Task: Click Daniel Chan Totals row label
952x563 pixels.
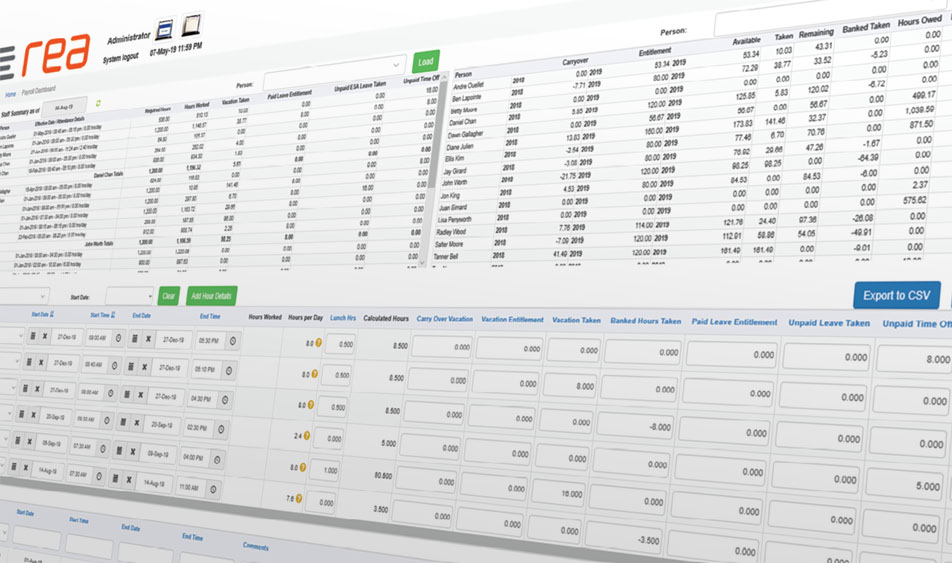Action: (108, 174)
